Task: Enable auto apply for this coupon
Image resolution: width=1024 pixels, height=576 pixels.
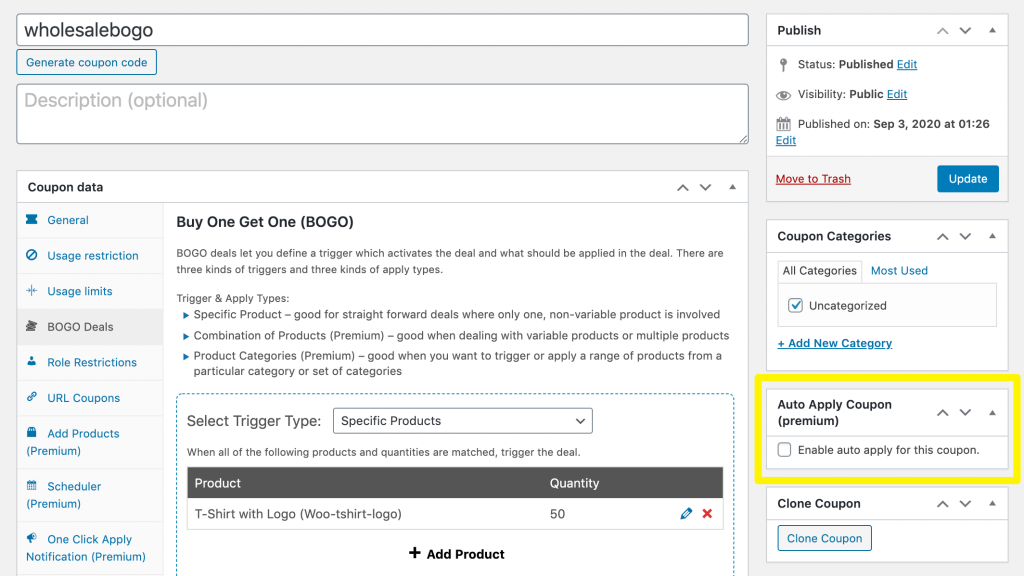Action: tap(785, 450)
